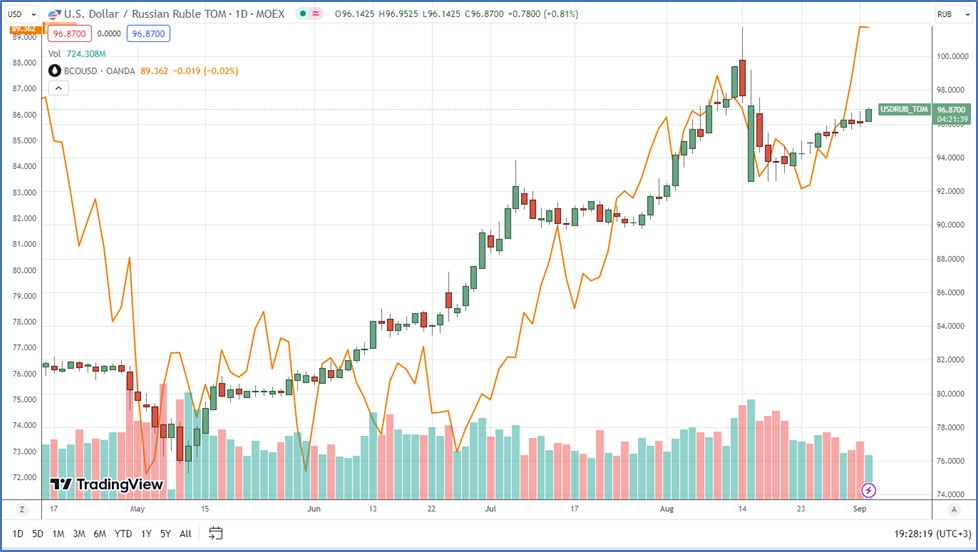Open the USD currency dropdown

click(x=21, y=14)
